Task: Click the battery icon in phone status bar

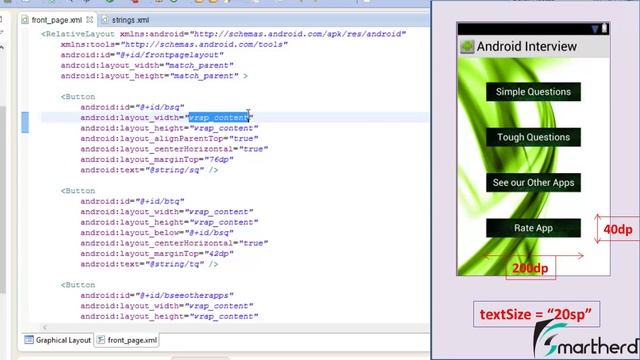Action: coord(604,29)
